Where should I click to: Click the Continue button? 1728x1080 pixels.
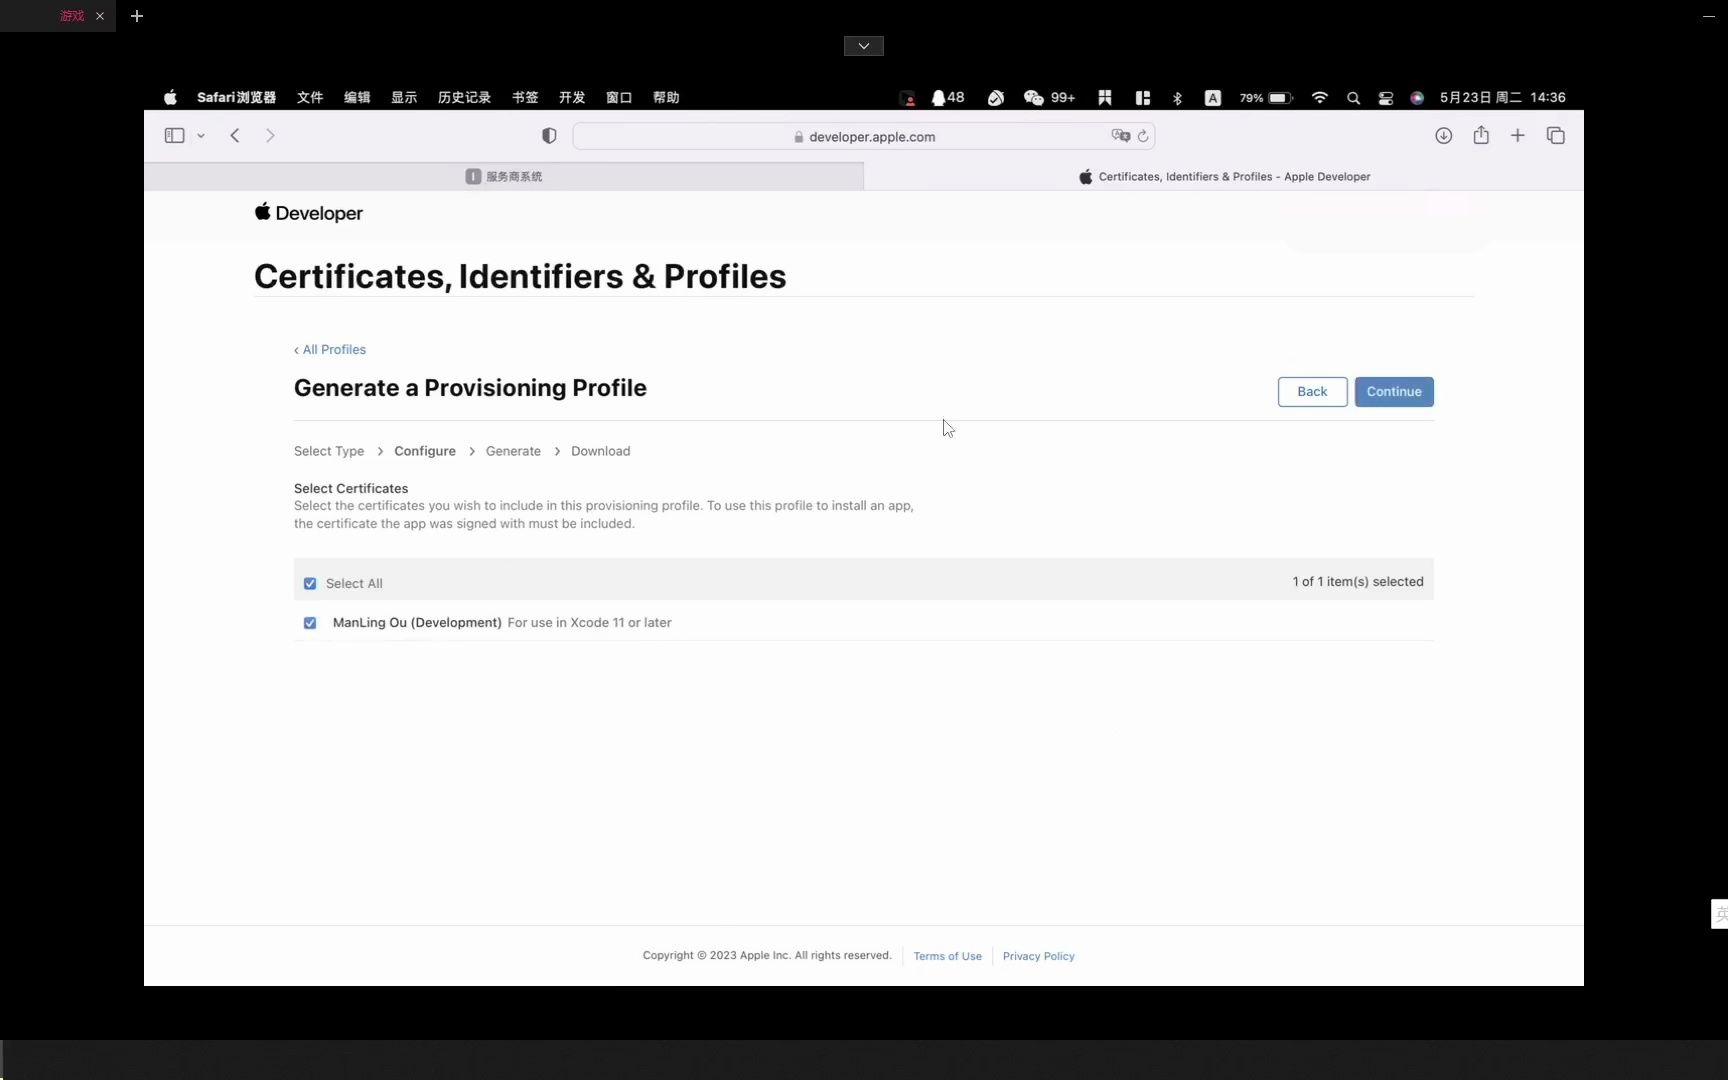pos(1394,392)
